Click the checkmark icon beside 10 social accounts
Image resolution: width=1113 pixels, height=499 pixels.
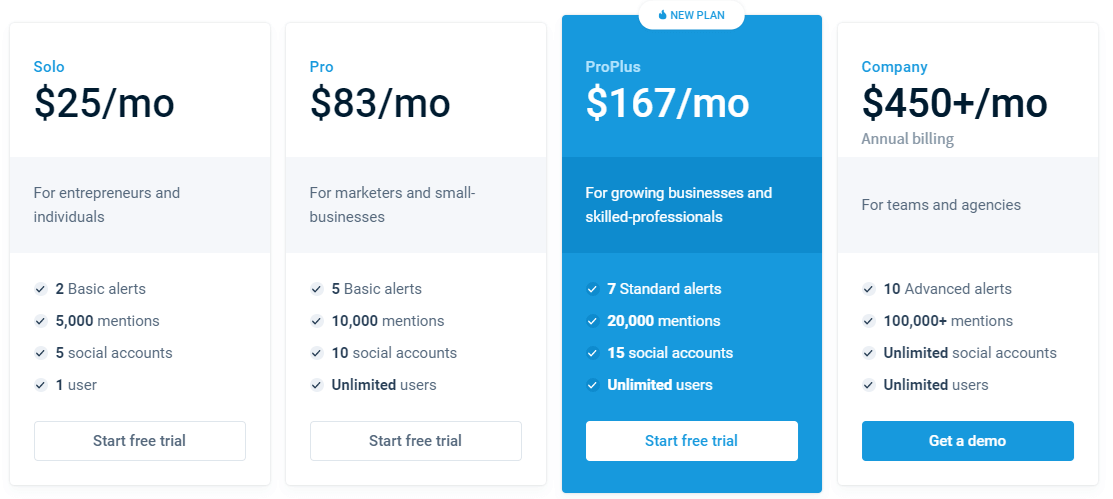pyautogui.click(x=317, y=353)
